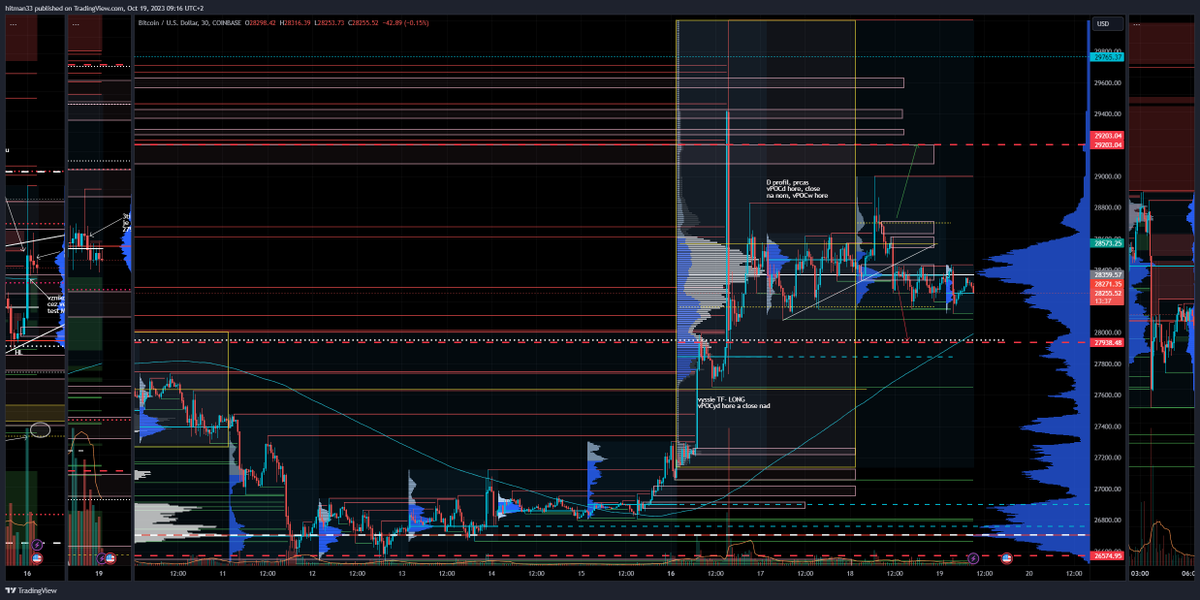
Task: Click the red 26574.95 price label
Action: pos(1108,556)
